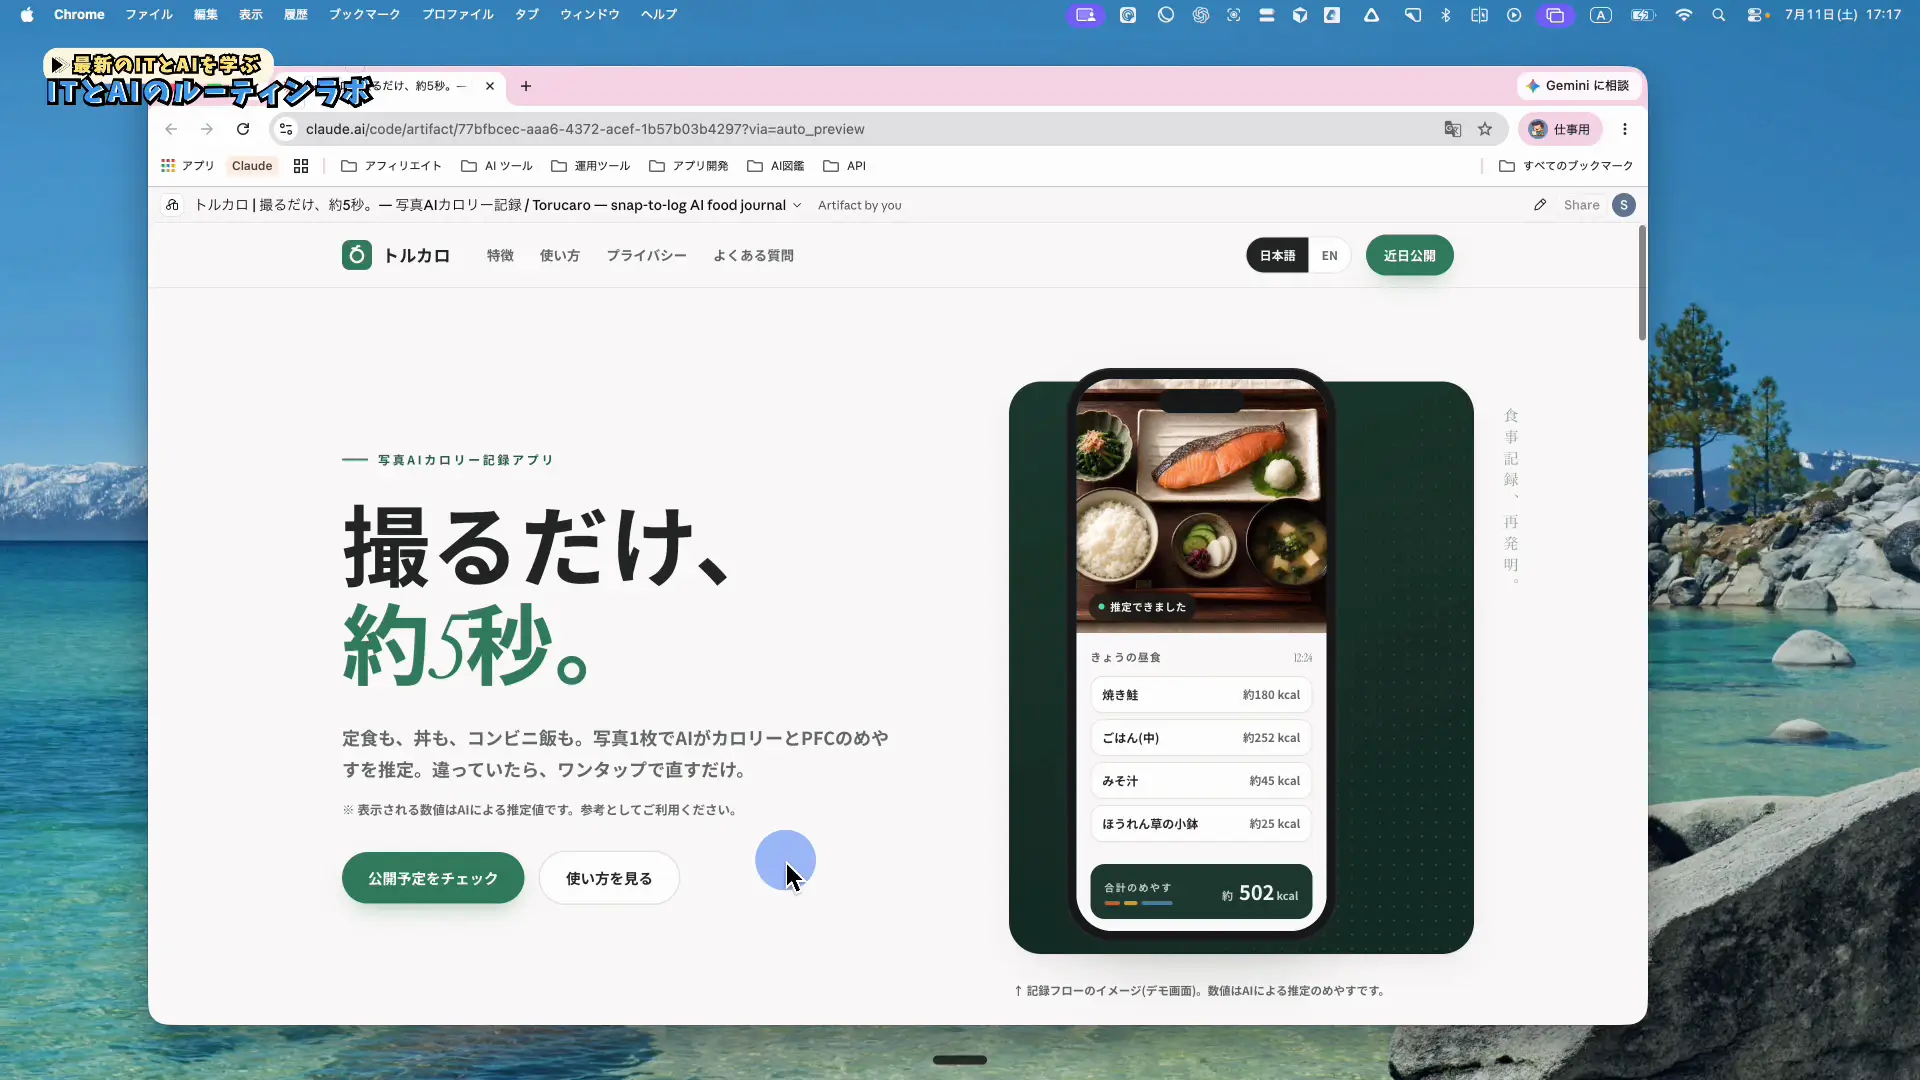Open the API bookmark folder
The height and width of the screenshot is (1080, 1920).
[845, 166]
